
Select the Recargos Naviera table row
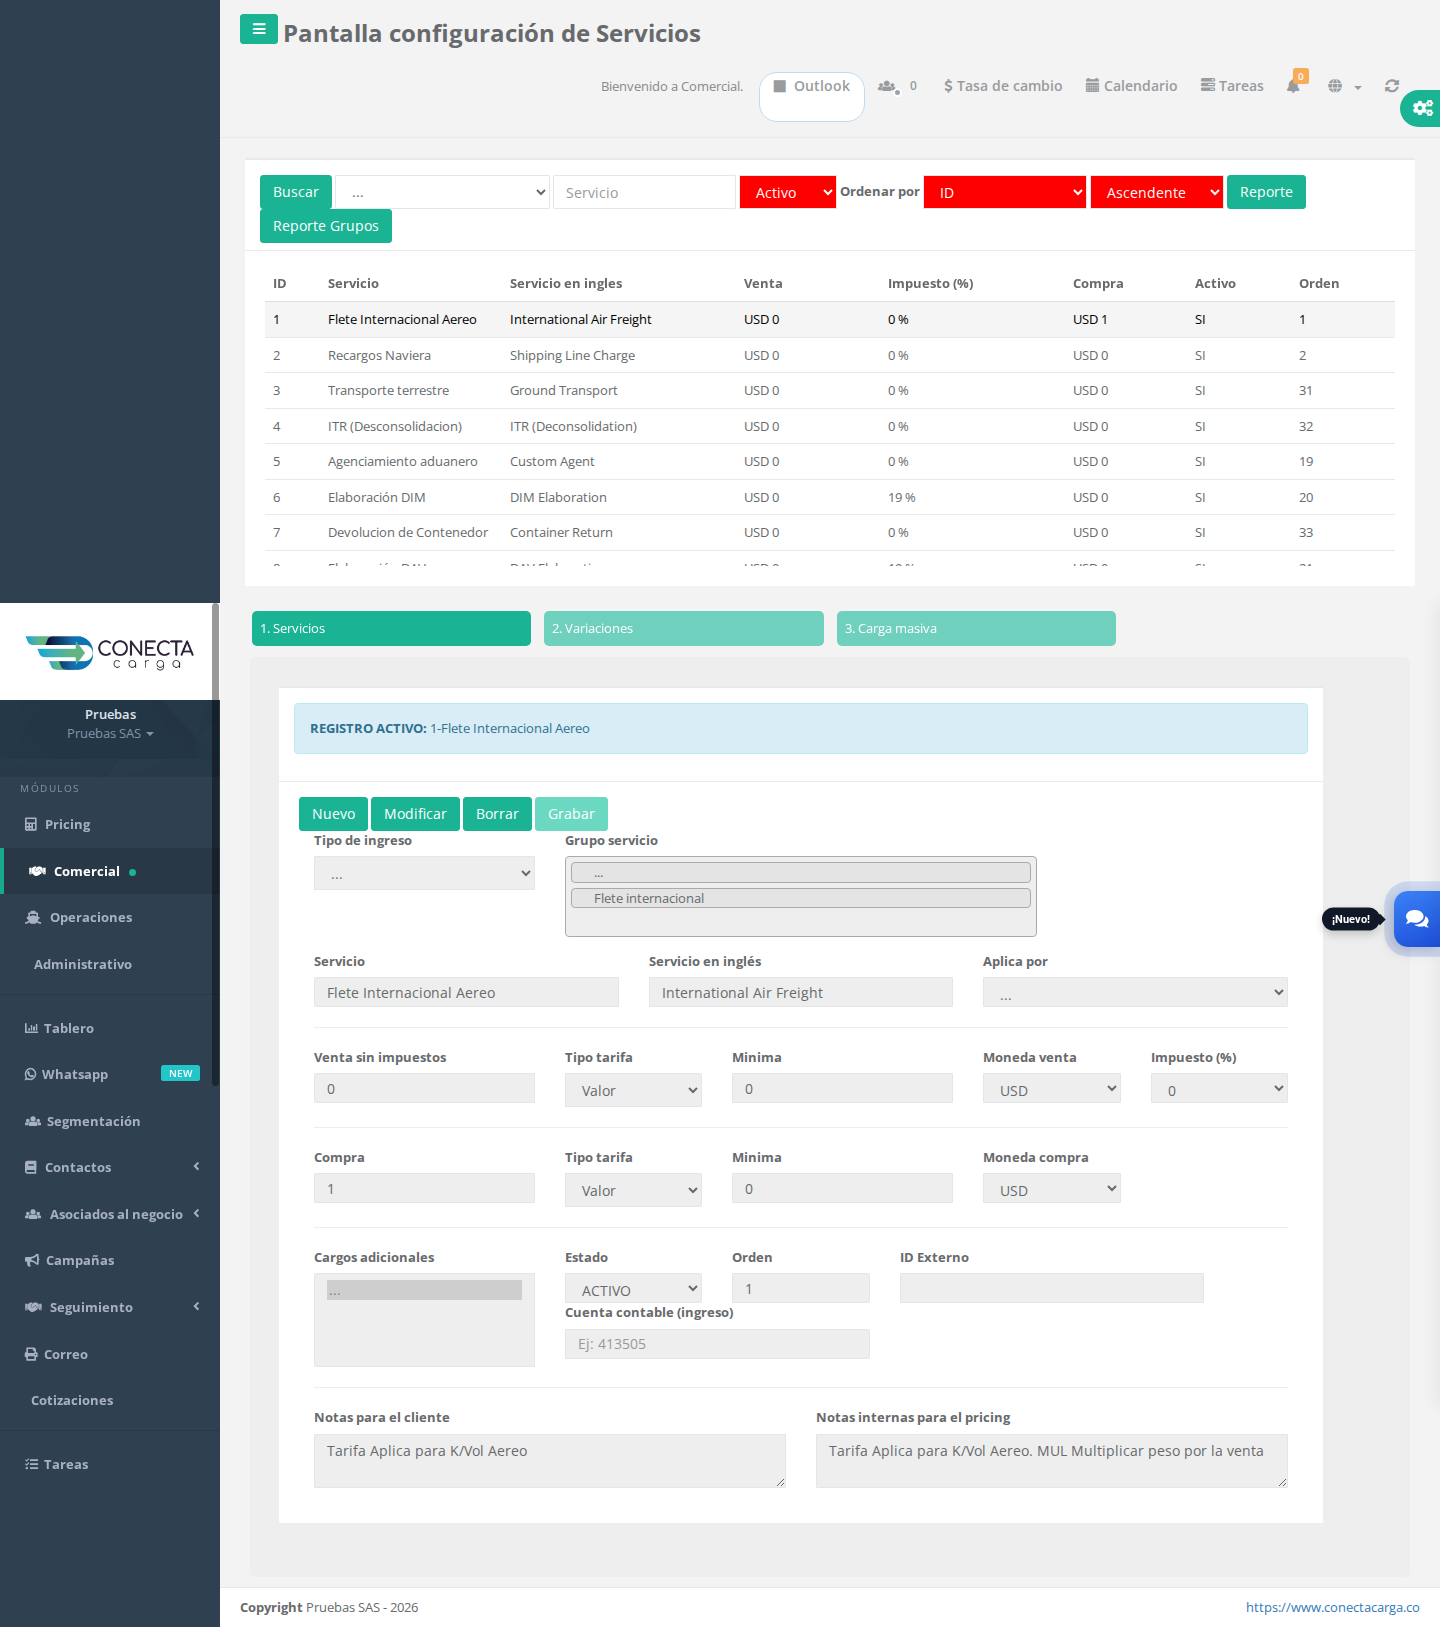[x=830, y=355]
